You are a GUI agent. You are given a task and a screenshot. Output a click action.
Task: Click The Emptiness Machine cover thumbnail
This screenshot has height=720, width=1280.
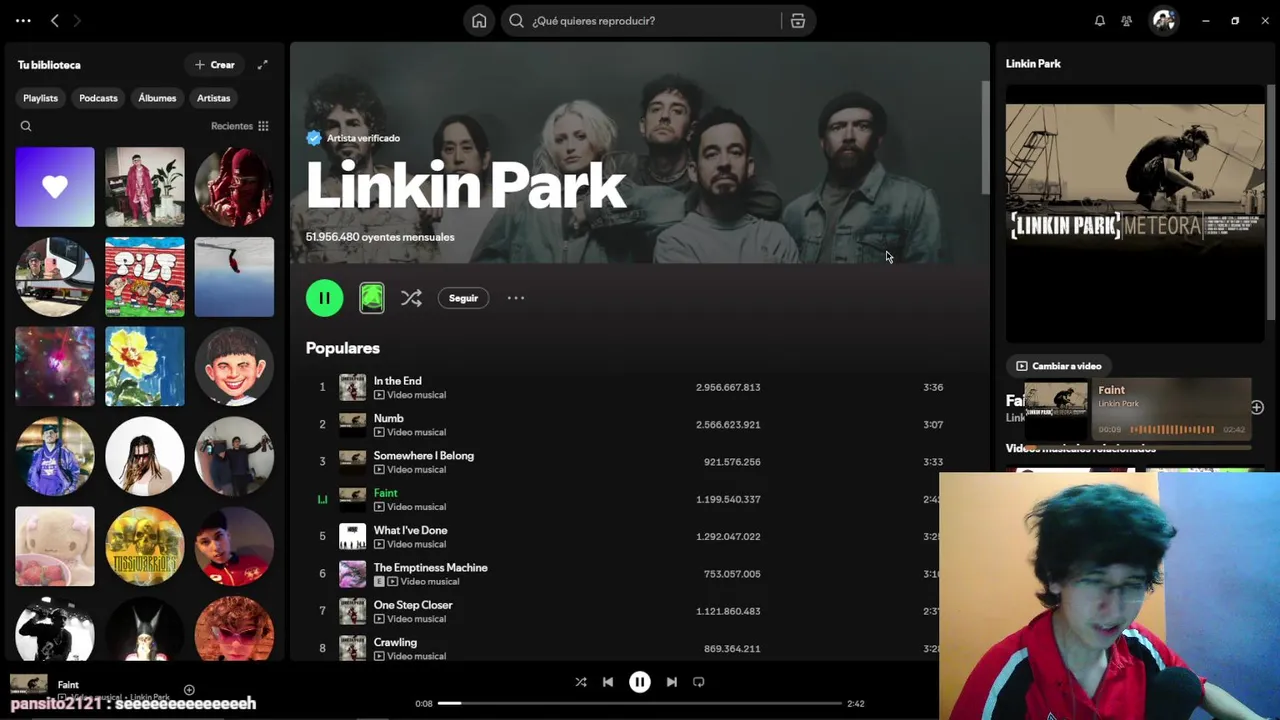click(x=352, y=574)
